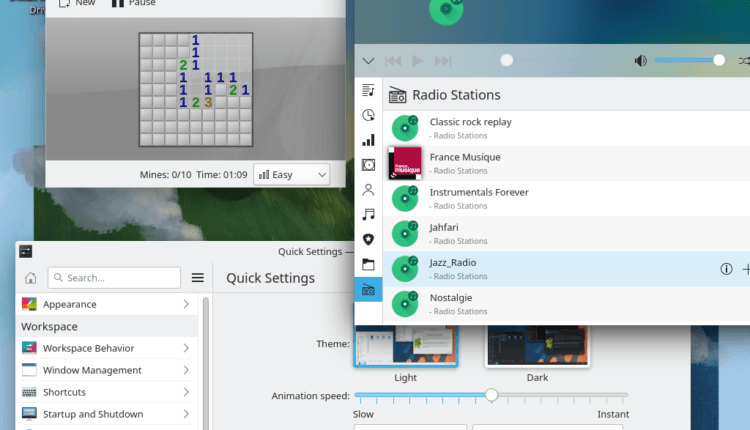Open the Now Playing playlist sidebar icon
750x430 pixels.
coord(368,90)
